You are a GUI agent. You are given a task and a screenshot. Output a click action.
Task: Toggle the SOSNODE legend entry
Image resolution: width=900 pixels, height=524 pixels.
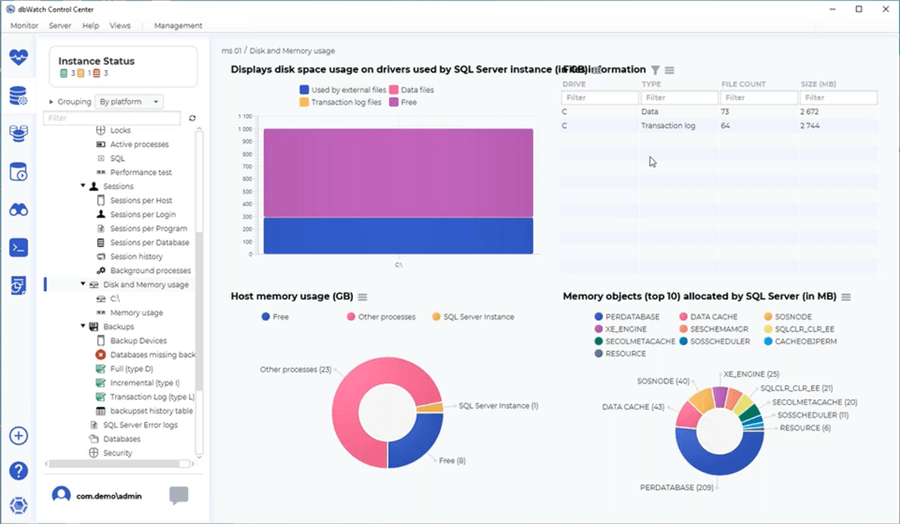click(788, 317)
